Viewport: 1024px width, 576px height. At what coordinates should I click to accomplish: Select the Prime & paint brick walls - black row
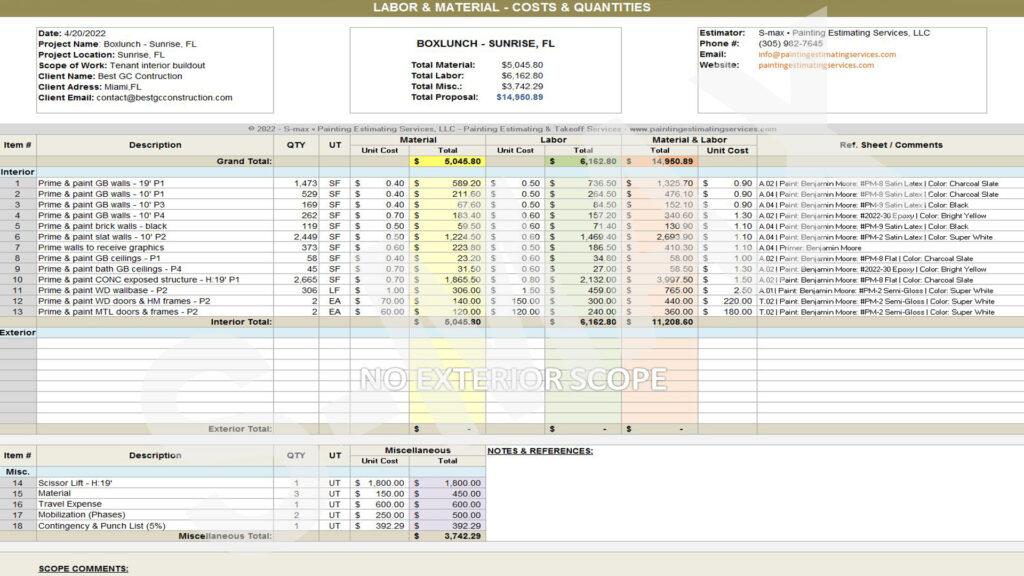(x=110, y=227)
